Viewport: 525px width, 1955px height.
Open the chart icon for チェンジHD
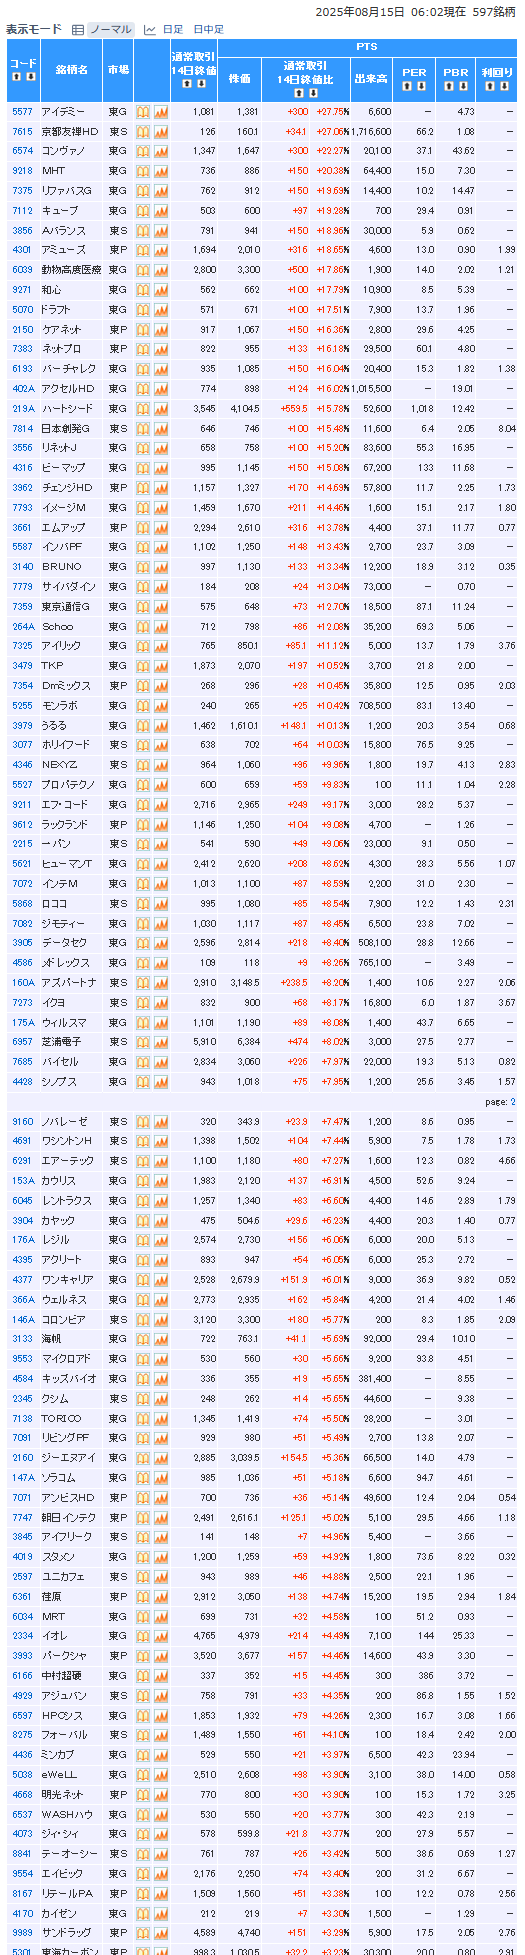[x=161, y=488]
